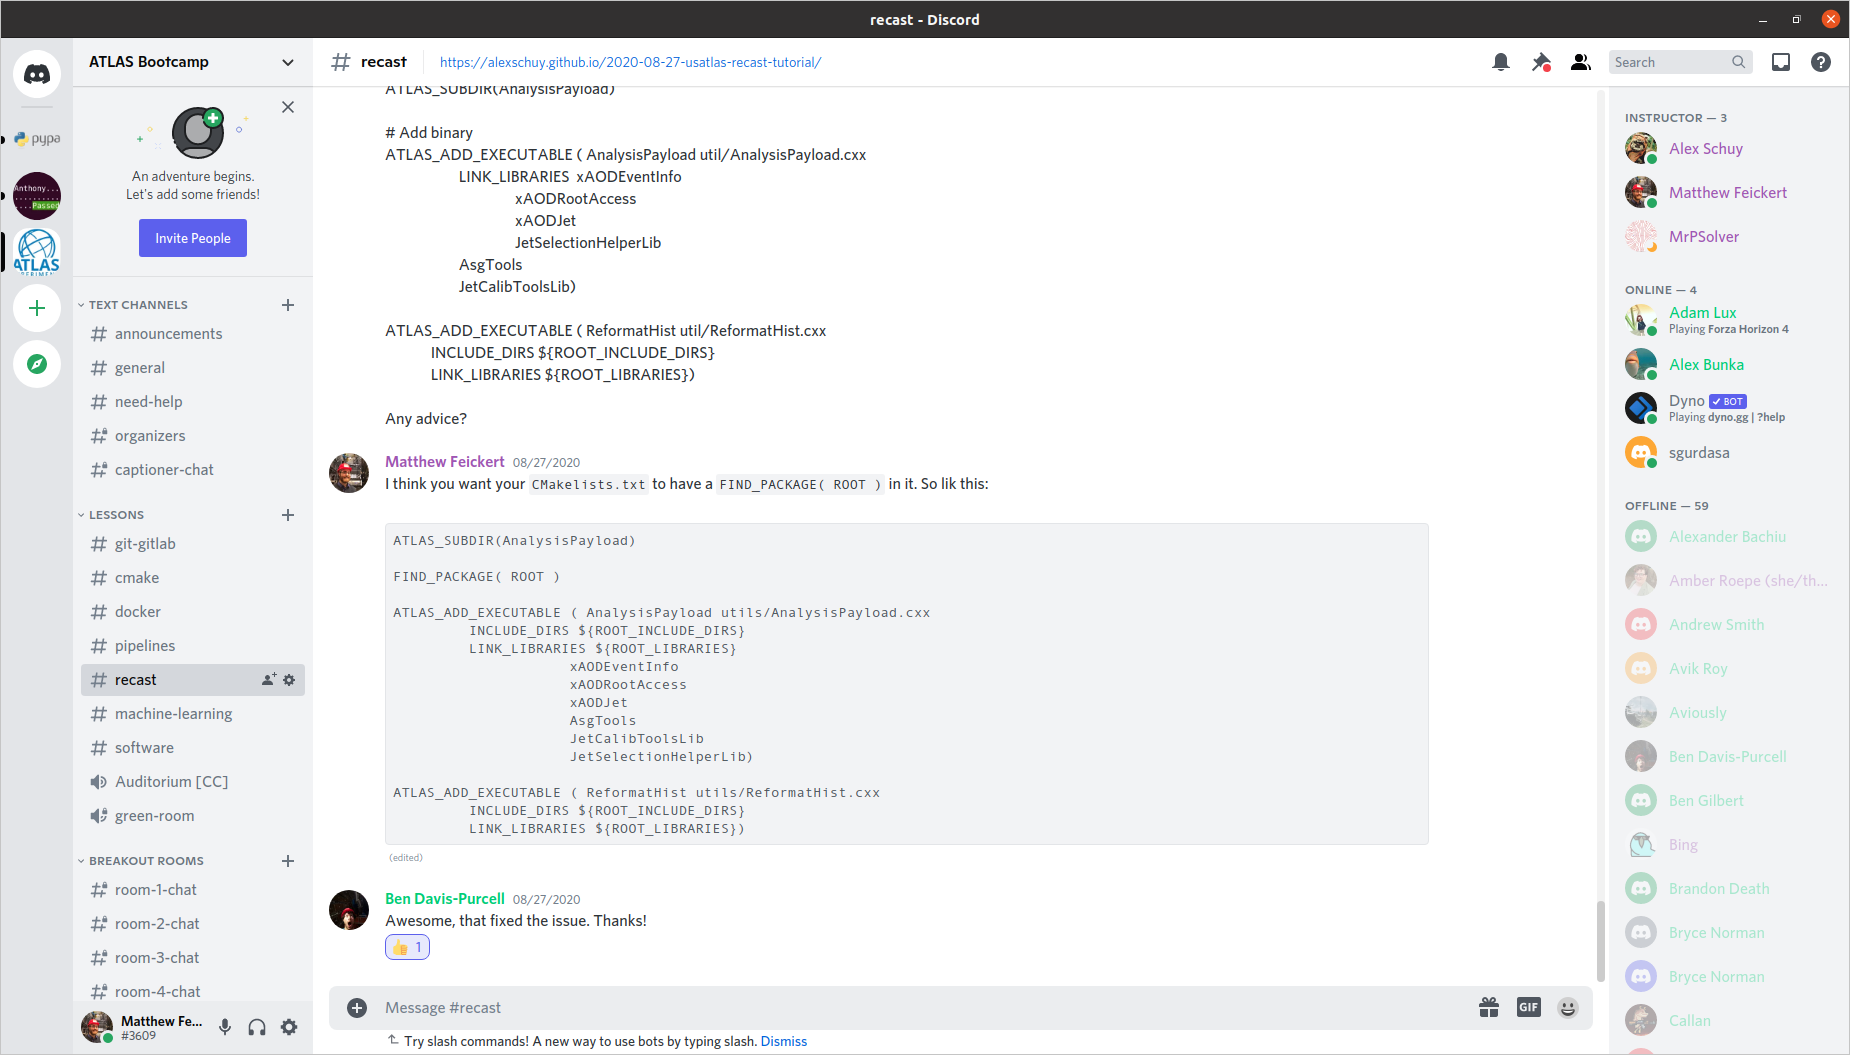This screenshot has height=1055, width=1850.
Task: Click Add a Server plus icon
Action: 37,308
